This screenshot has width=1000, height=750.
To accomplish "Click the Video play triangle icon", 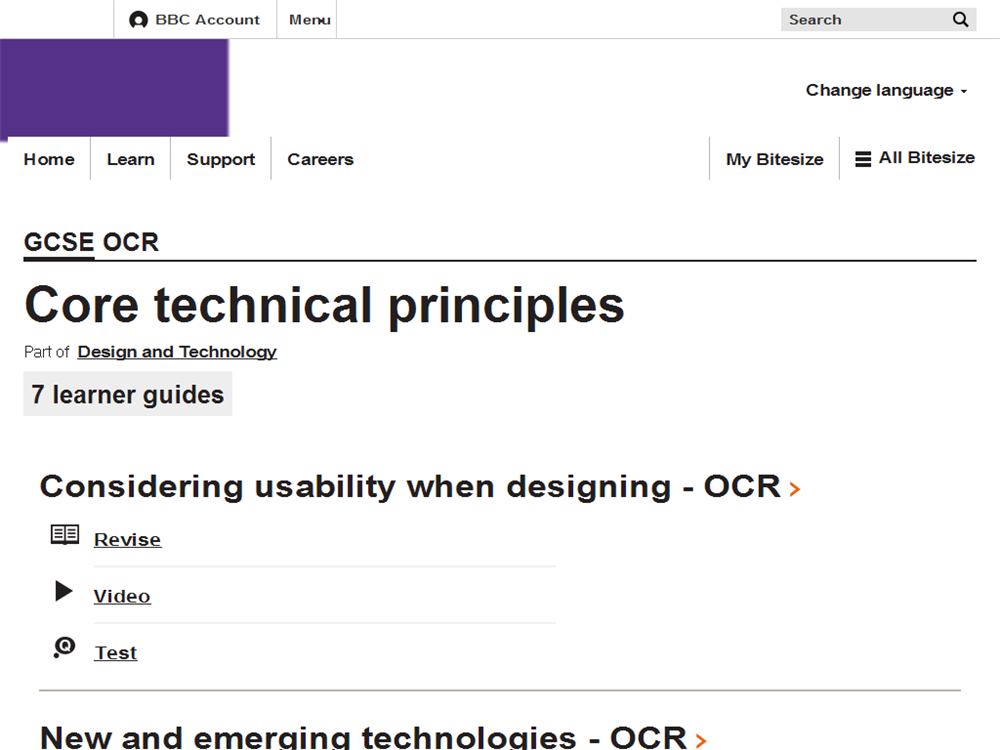I will pyautogui.click(x=64, y=591).
